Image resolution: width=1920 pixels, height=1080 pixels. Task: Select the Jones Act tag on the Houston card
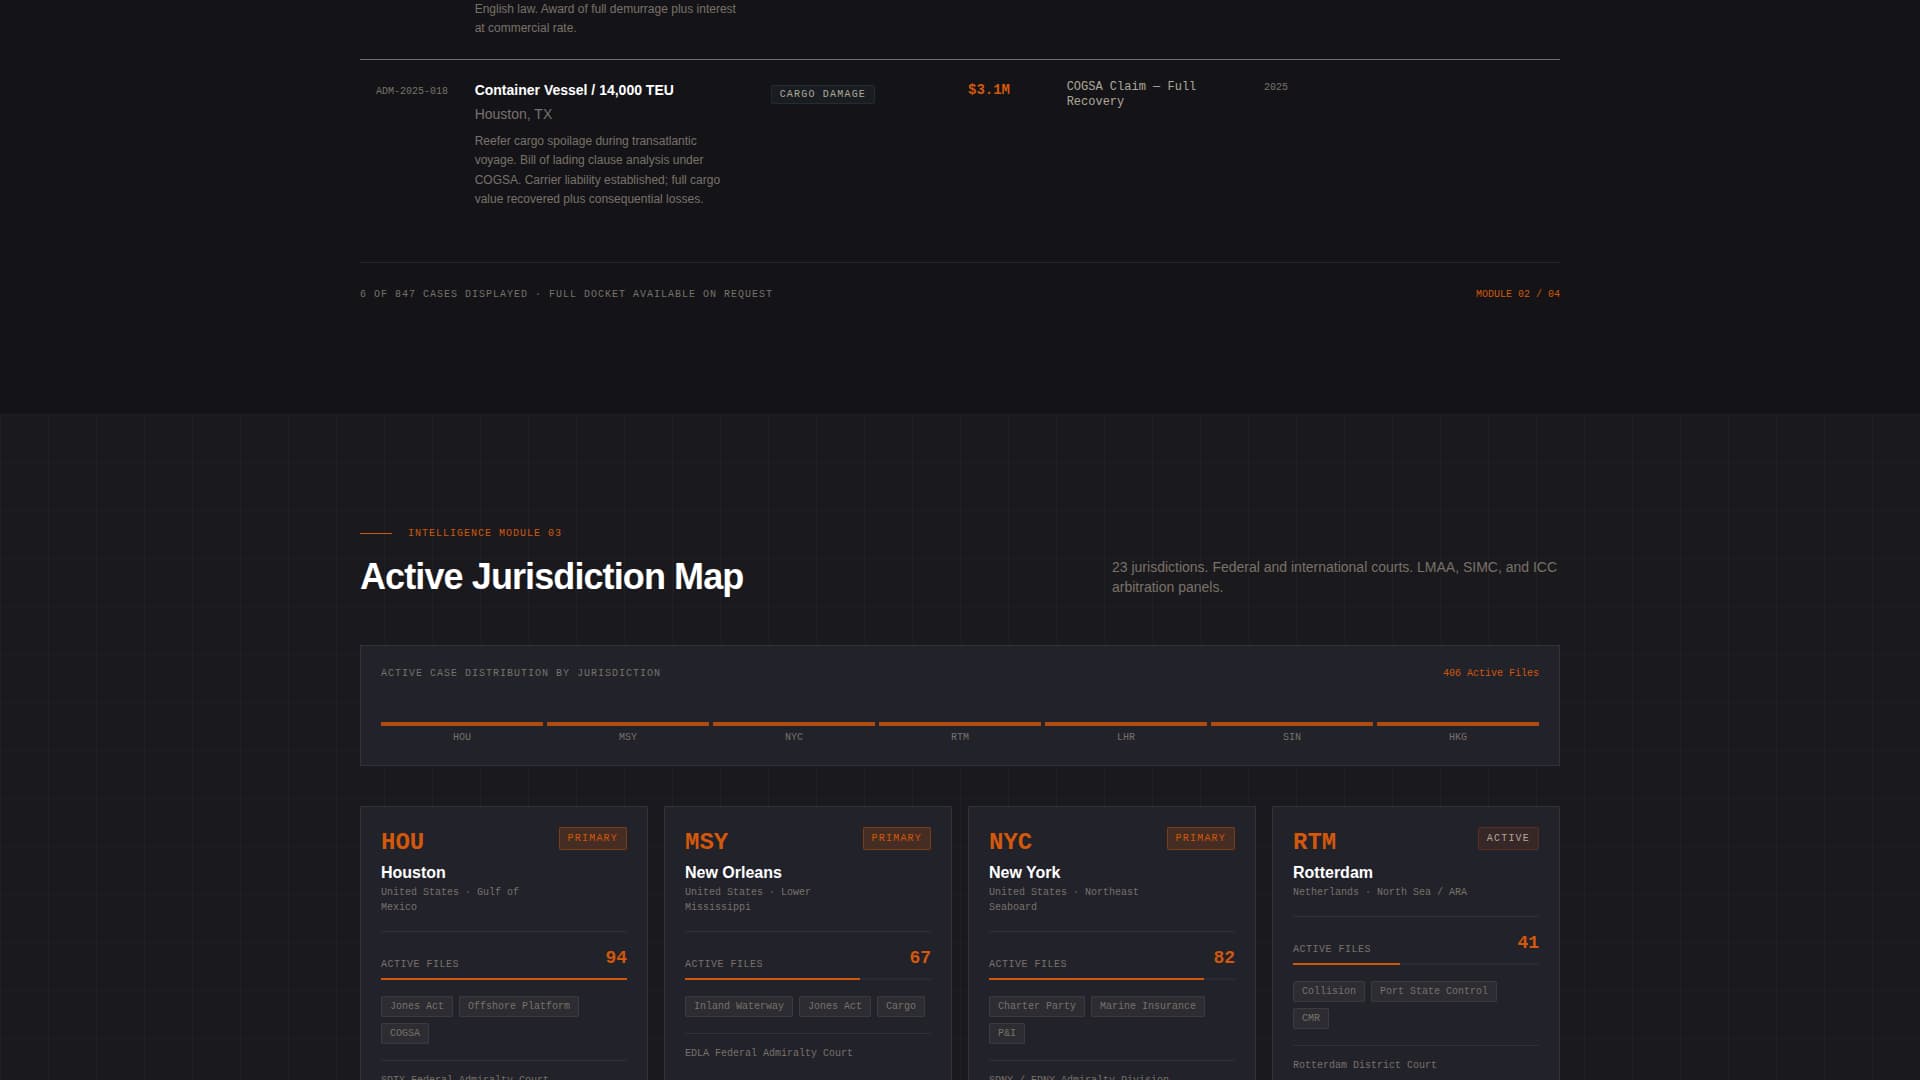[415, 1006]
